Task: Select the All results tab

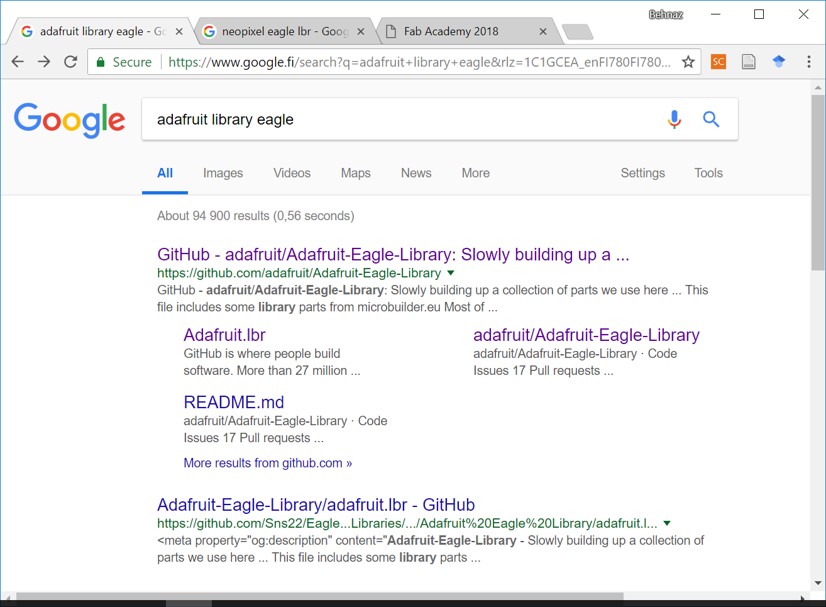Action: point(165,173)
